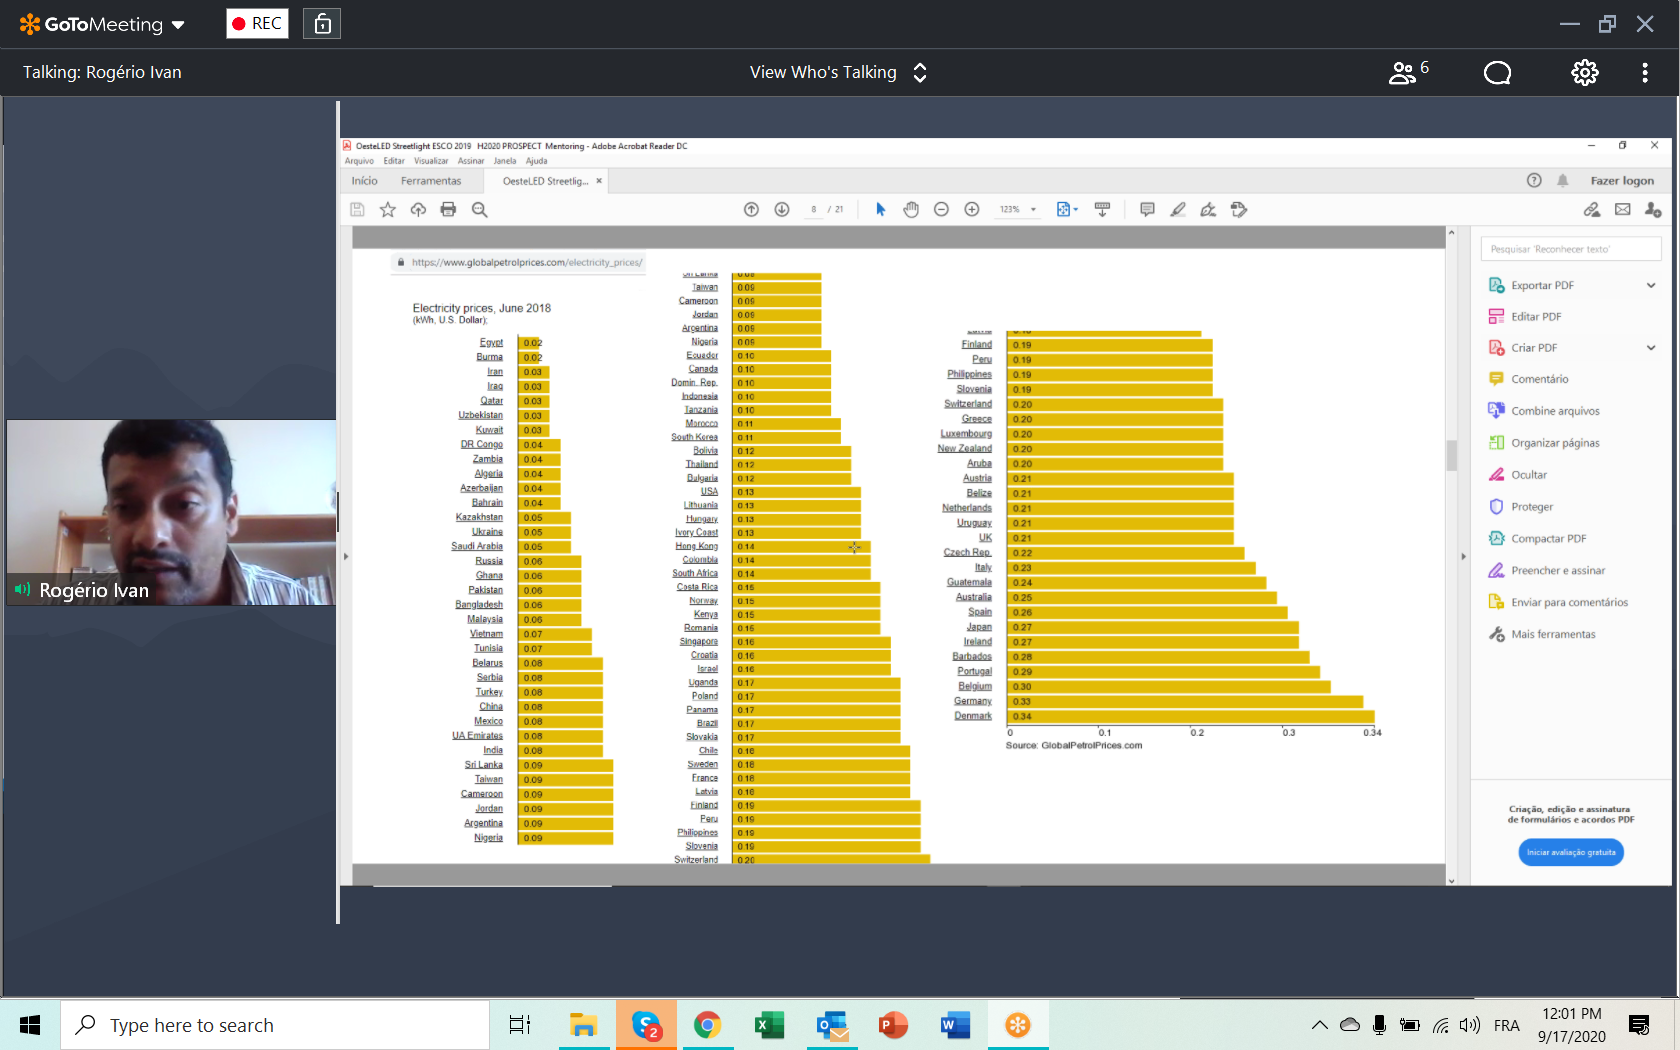Click the page number field
The image size is (1680, 1050).
point(813,209)
